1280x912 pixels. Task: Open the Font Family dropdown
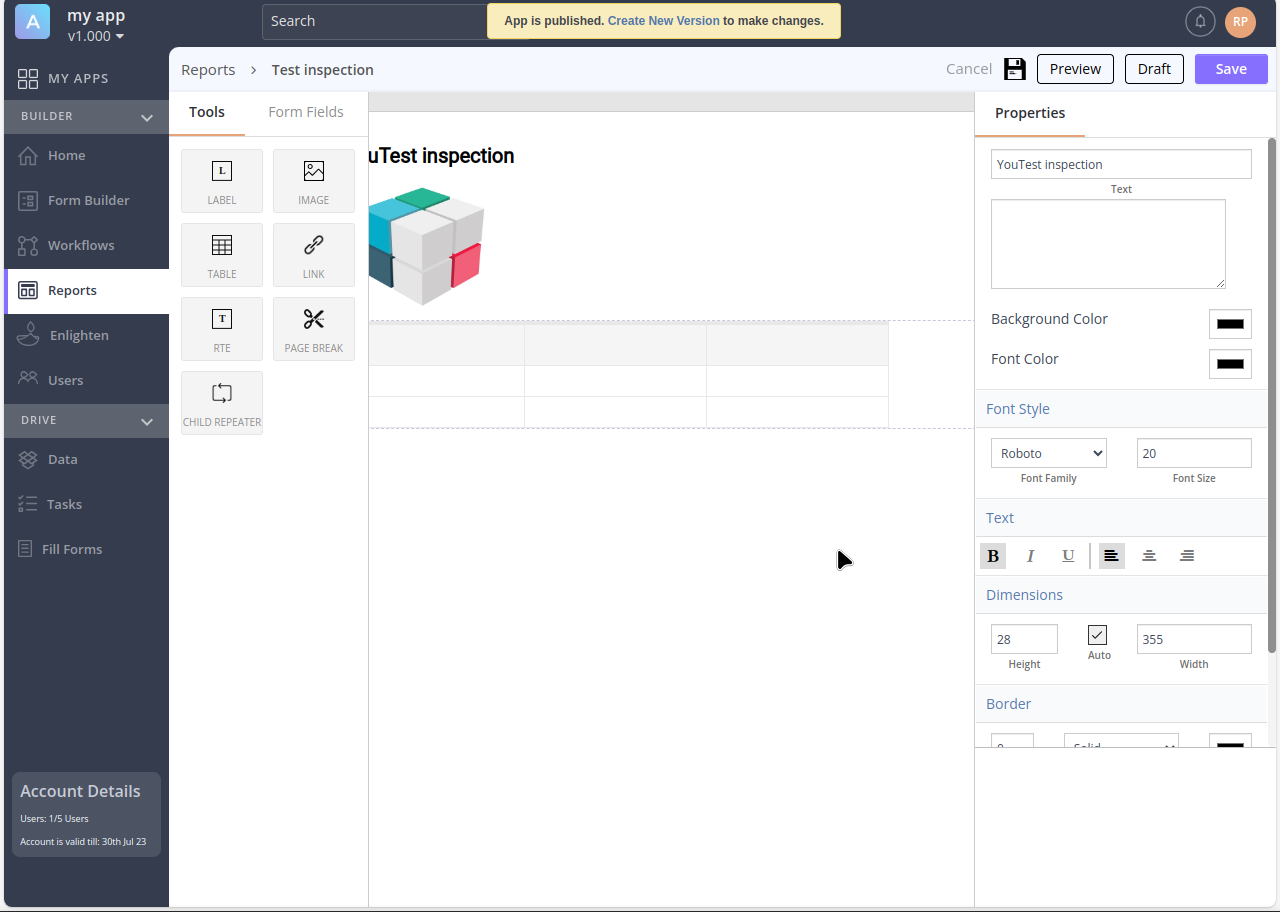pyautogui.click(x=1048, y=453)
